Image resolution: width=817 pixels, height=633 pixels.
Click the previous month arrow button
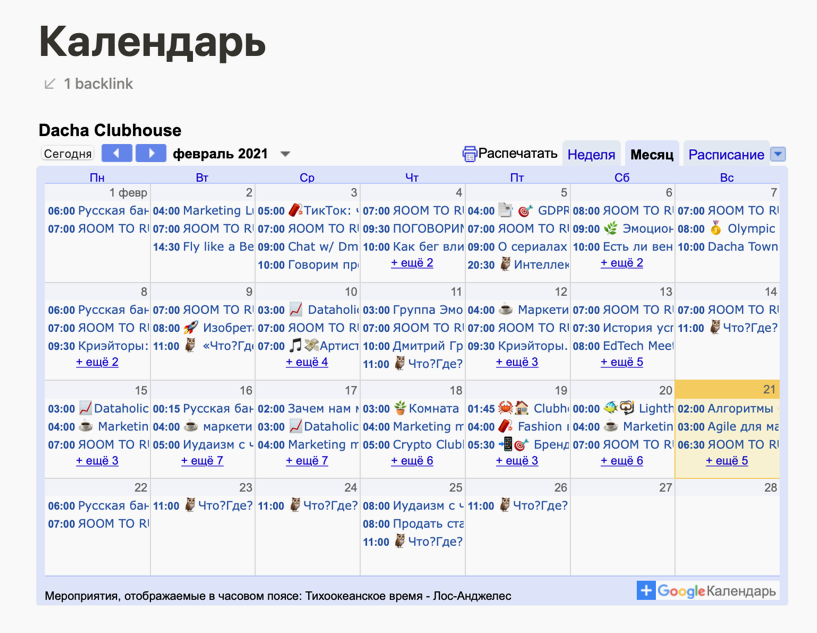coord(117,154)
